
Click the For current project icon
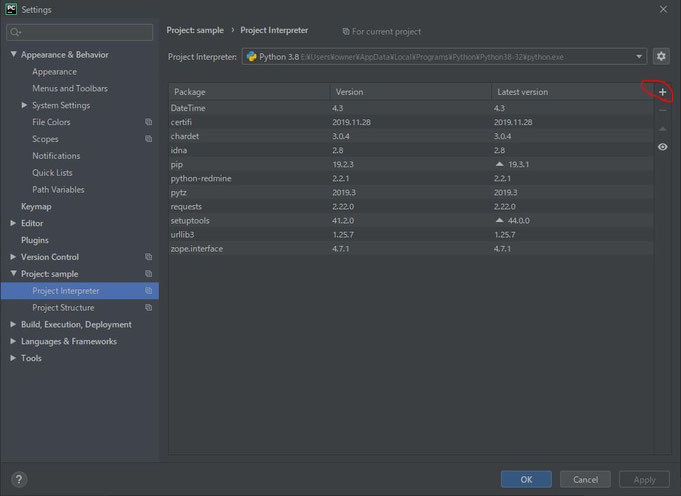click(346, 32)
